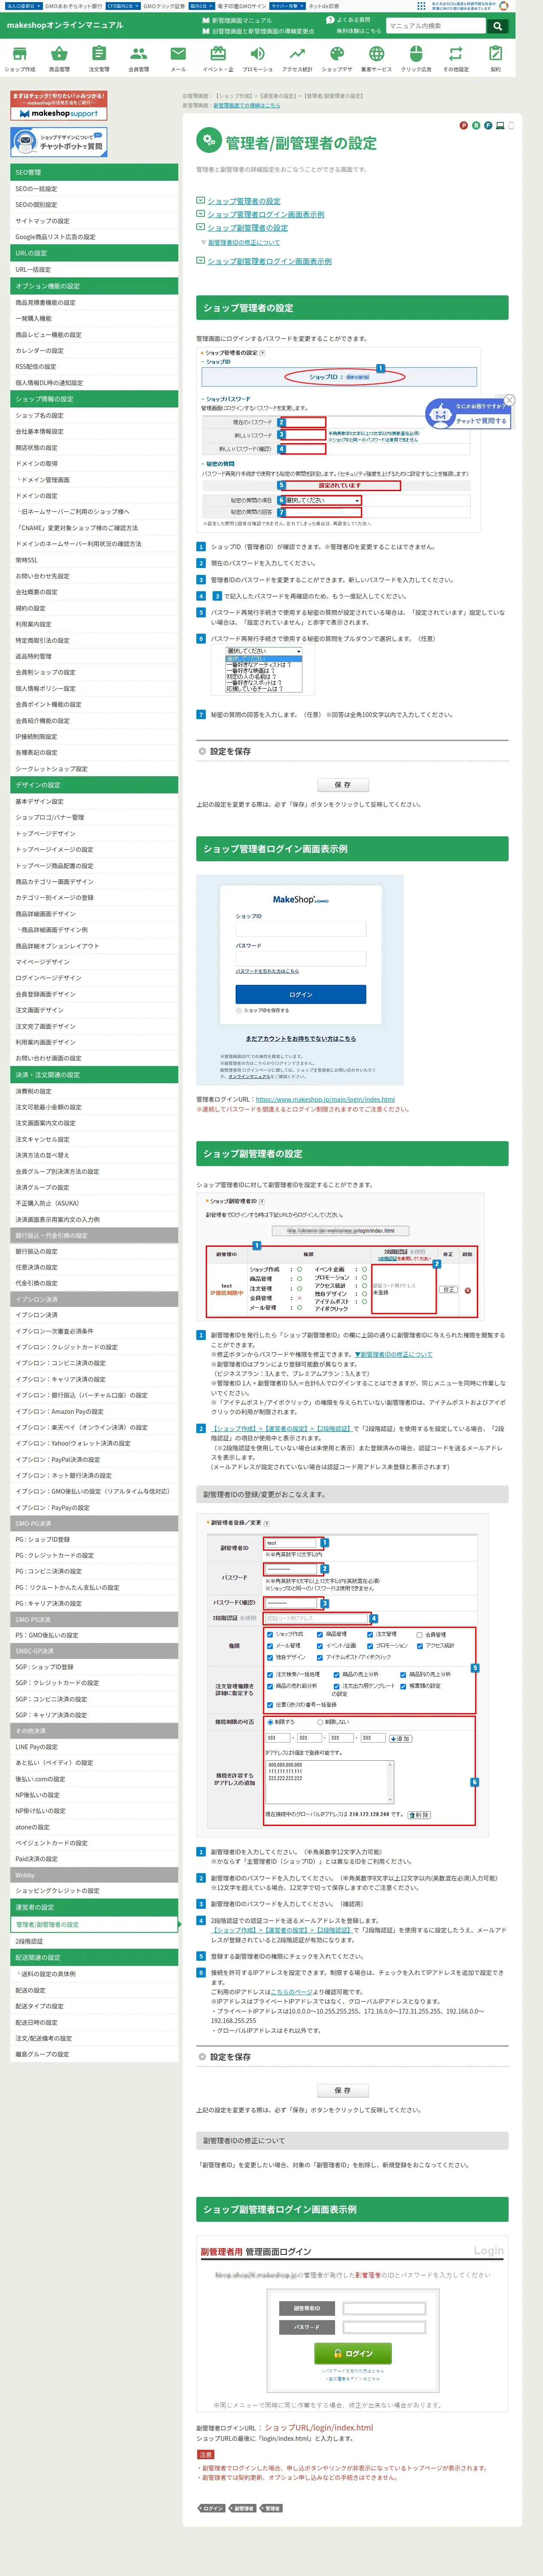Open the サイバー攻撃 dropdown in top bar

(287, 6)
